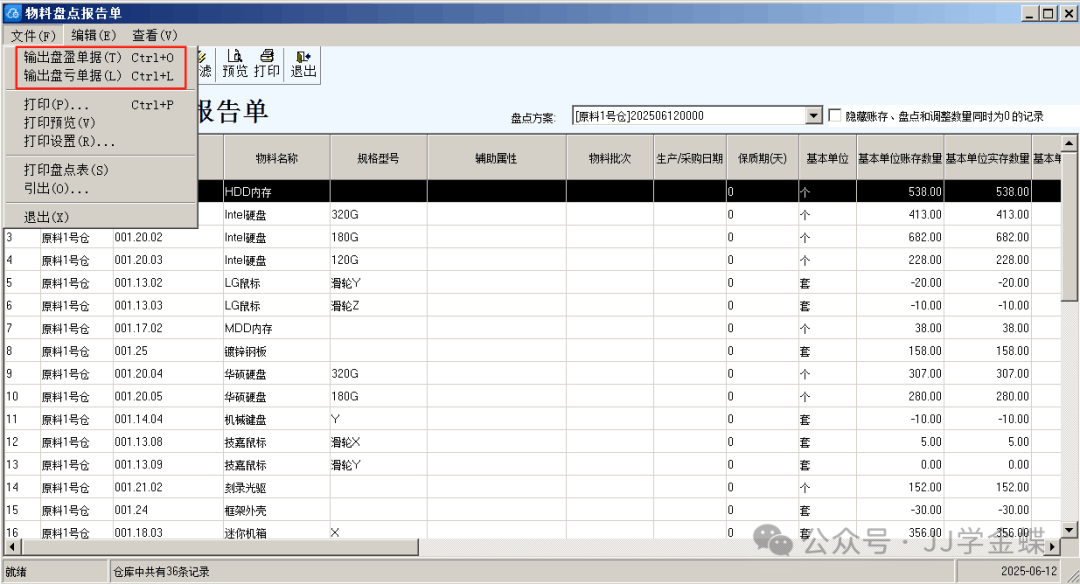This screenshot has height=584, width=1080.
Task: Click the Print (打印) toolbar icon
Action: (267, 64)
